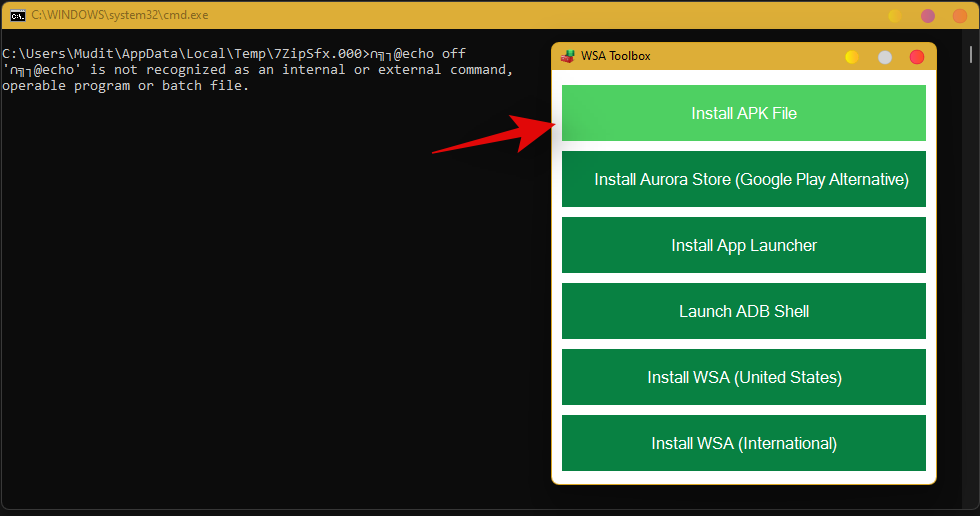
Task: Maximize WSA Toolbox using the gray button
Action: pos(885,57)
